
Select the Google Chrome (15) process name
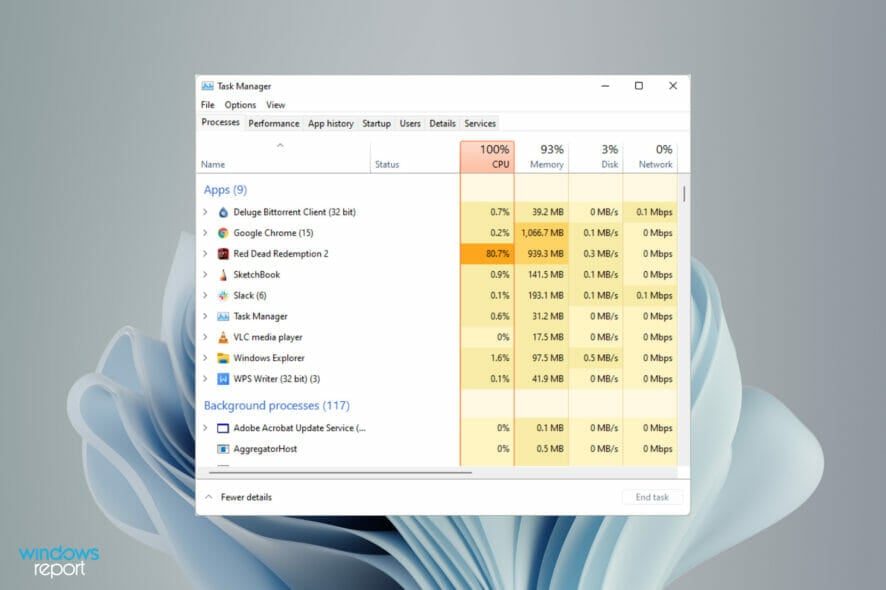click(x=273, y=233)
